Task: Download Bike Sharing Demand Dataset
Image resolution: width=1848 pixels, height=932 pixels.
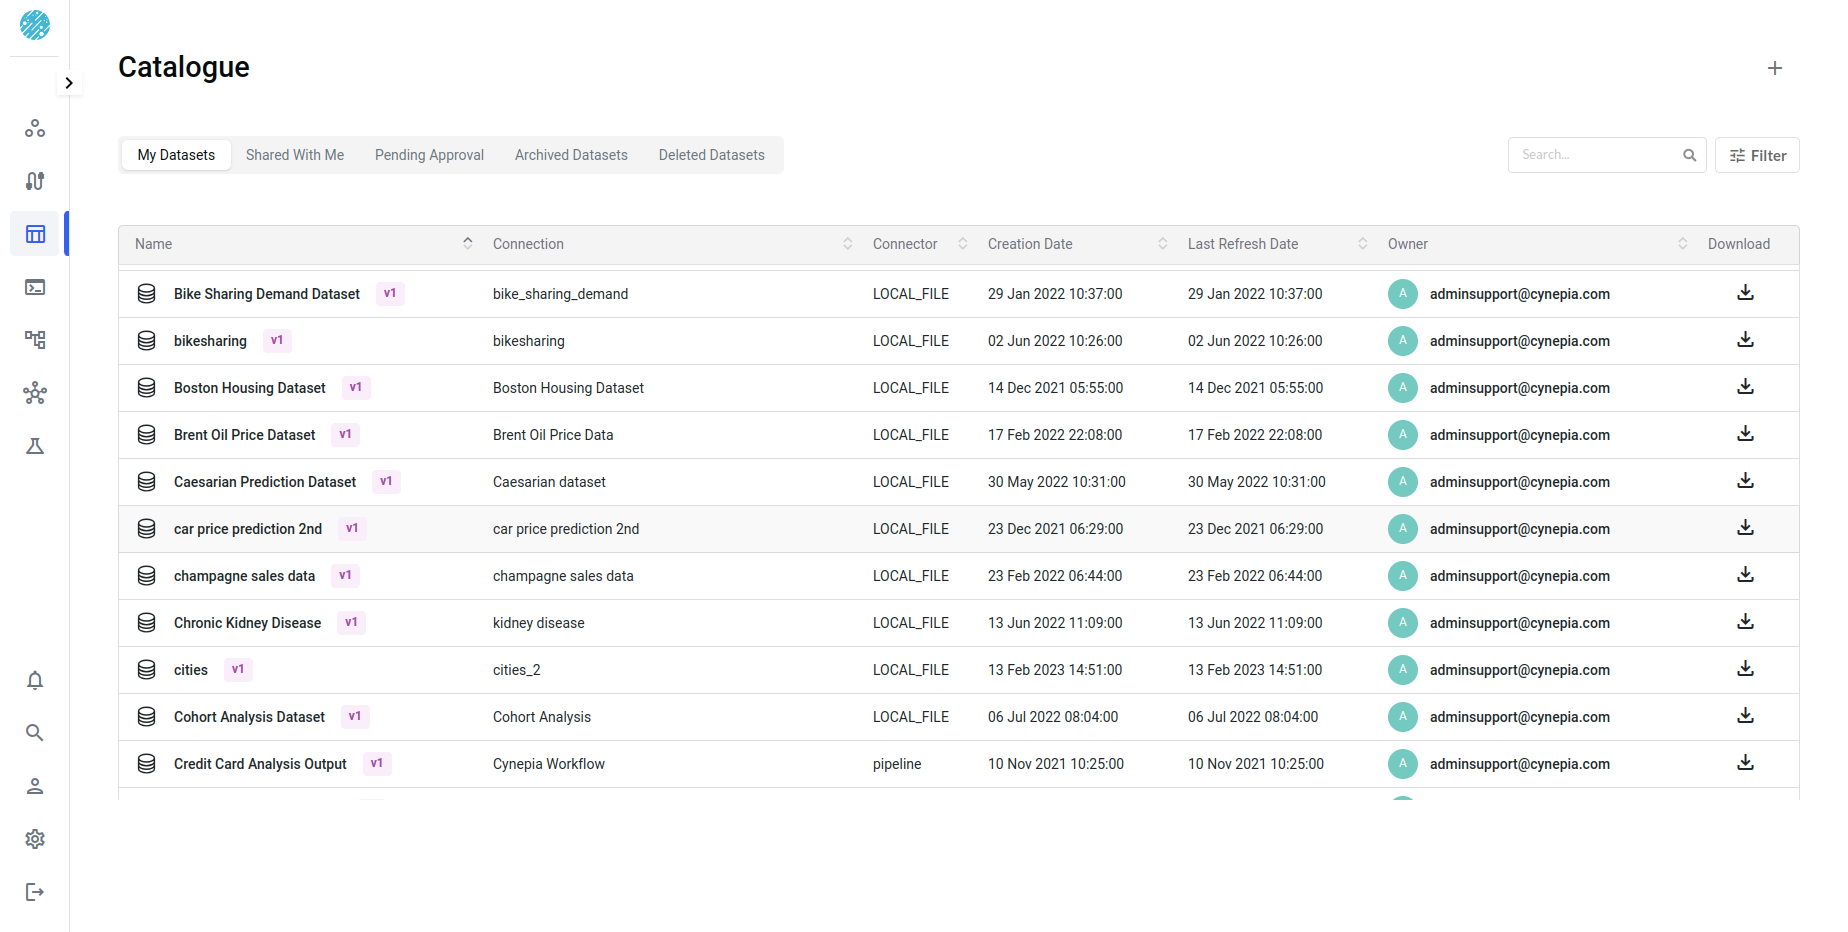Action: pos(1745,293)
